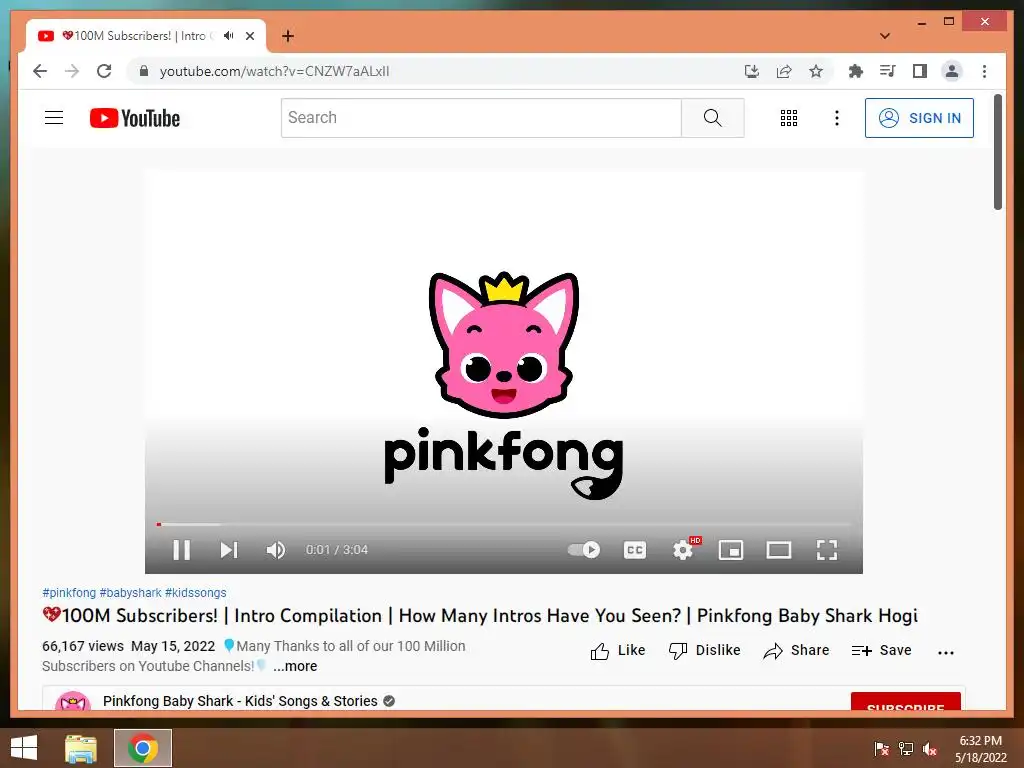
Task: Open Chrome profile avatar
Action: pos(952,71)
